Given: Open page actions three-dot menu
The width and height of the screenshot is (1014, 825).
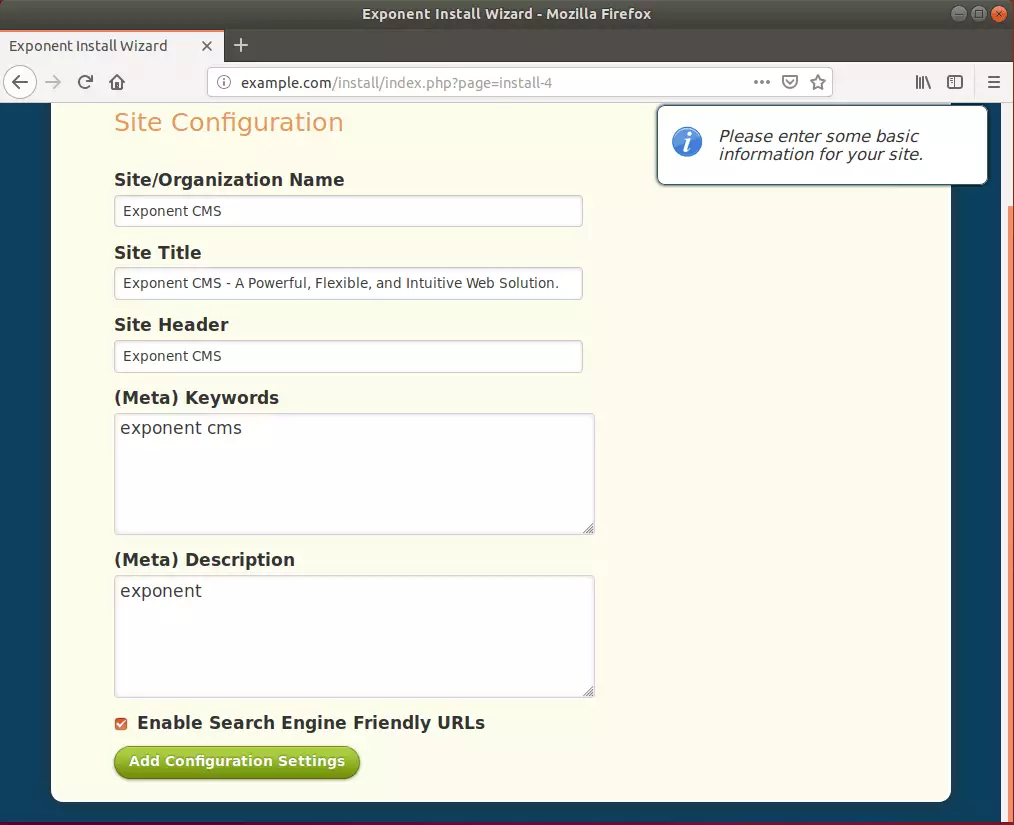Looking at the screenshot, I should [x=762, y=82].
